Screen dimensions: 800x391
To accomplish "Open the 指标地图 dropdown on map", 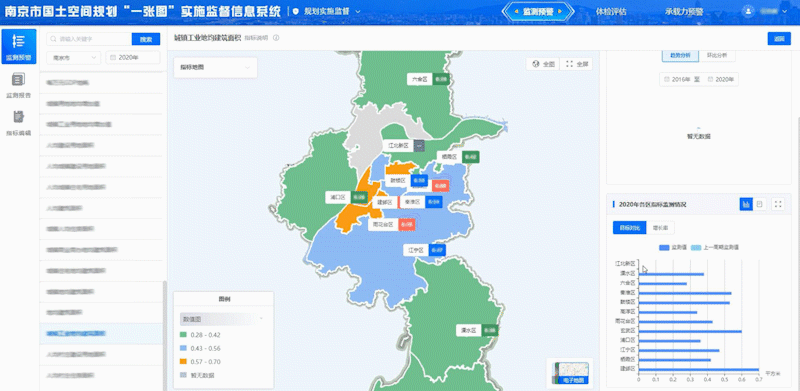I will (x=215, y=67).
